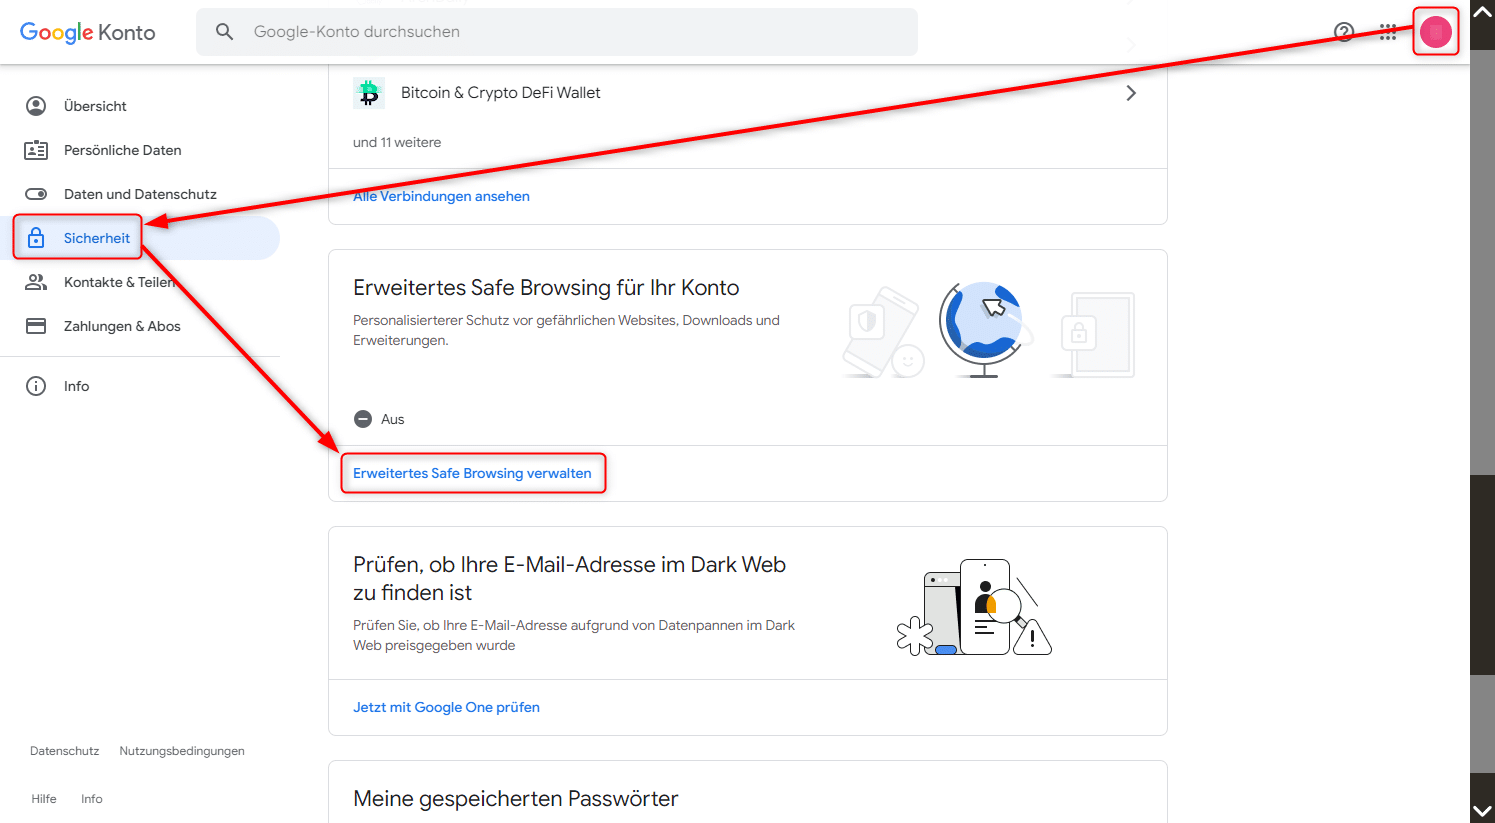
Task: Select the Übersicht person icon
Action: pyautogui.click(x=36, y=105)
